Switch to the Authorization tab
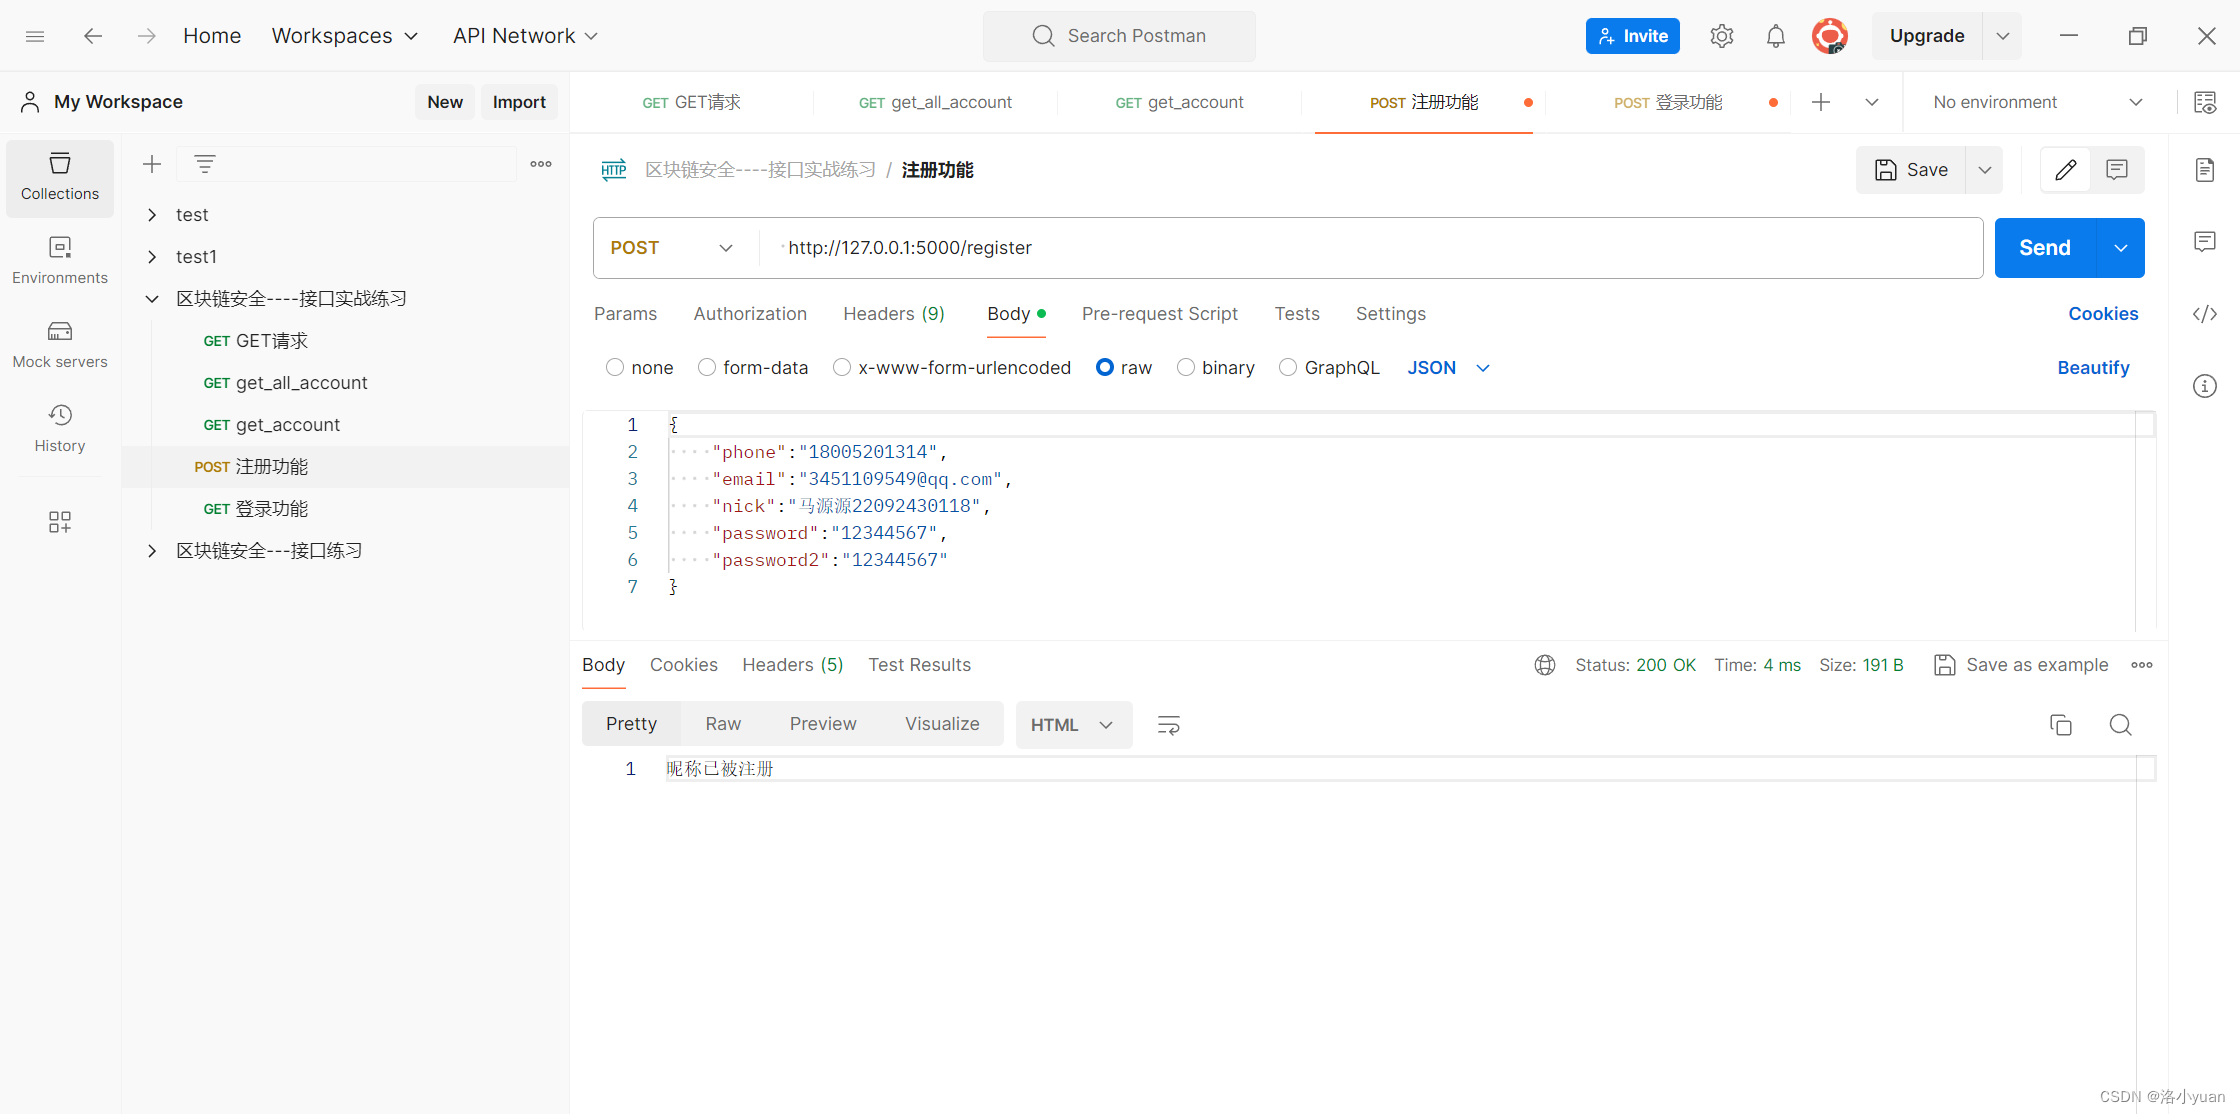The image size is (2240, 1114). pos(750,314)
